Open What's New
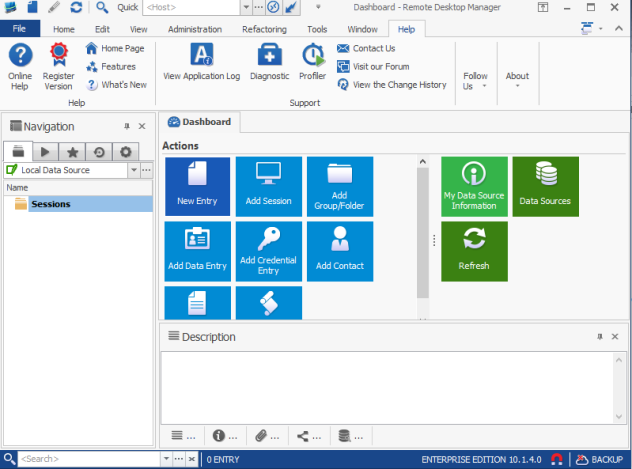This screenshot has width=632, height=469. coord(116,85)
